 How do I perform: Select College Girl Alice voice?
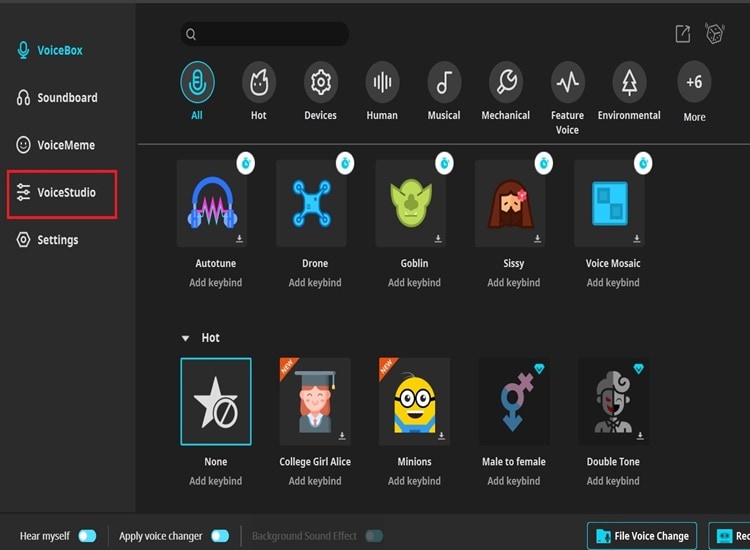pyautogui.click(x=315, y=401)
